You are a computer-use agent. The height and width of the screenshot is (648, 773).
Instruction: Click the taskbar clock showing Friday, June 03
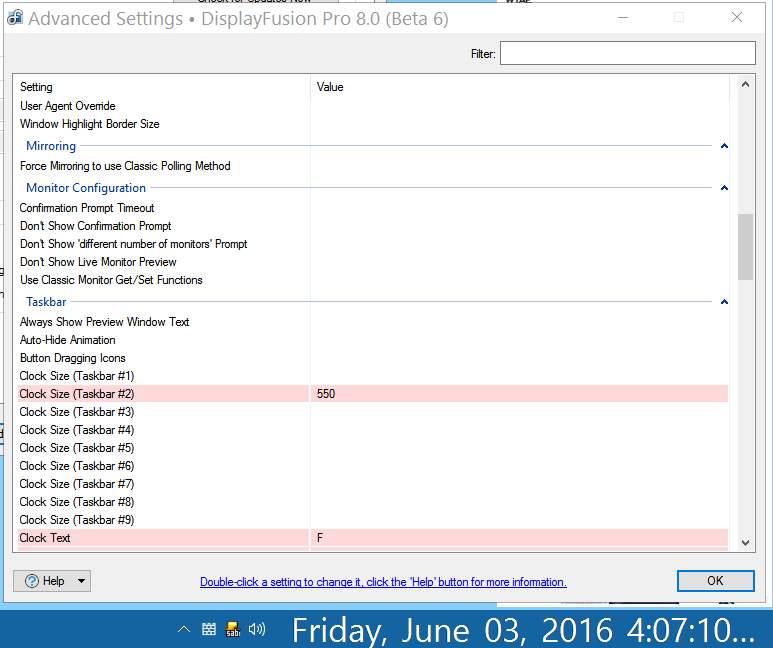pos(523,630)
